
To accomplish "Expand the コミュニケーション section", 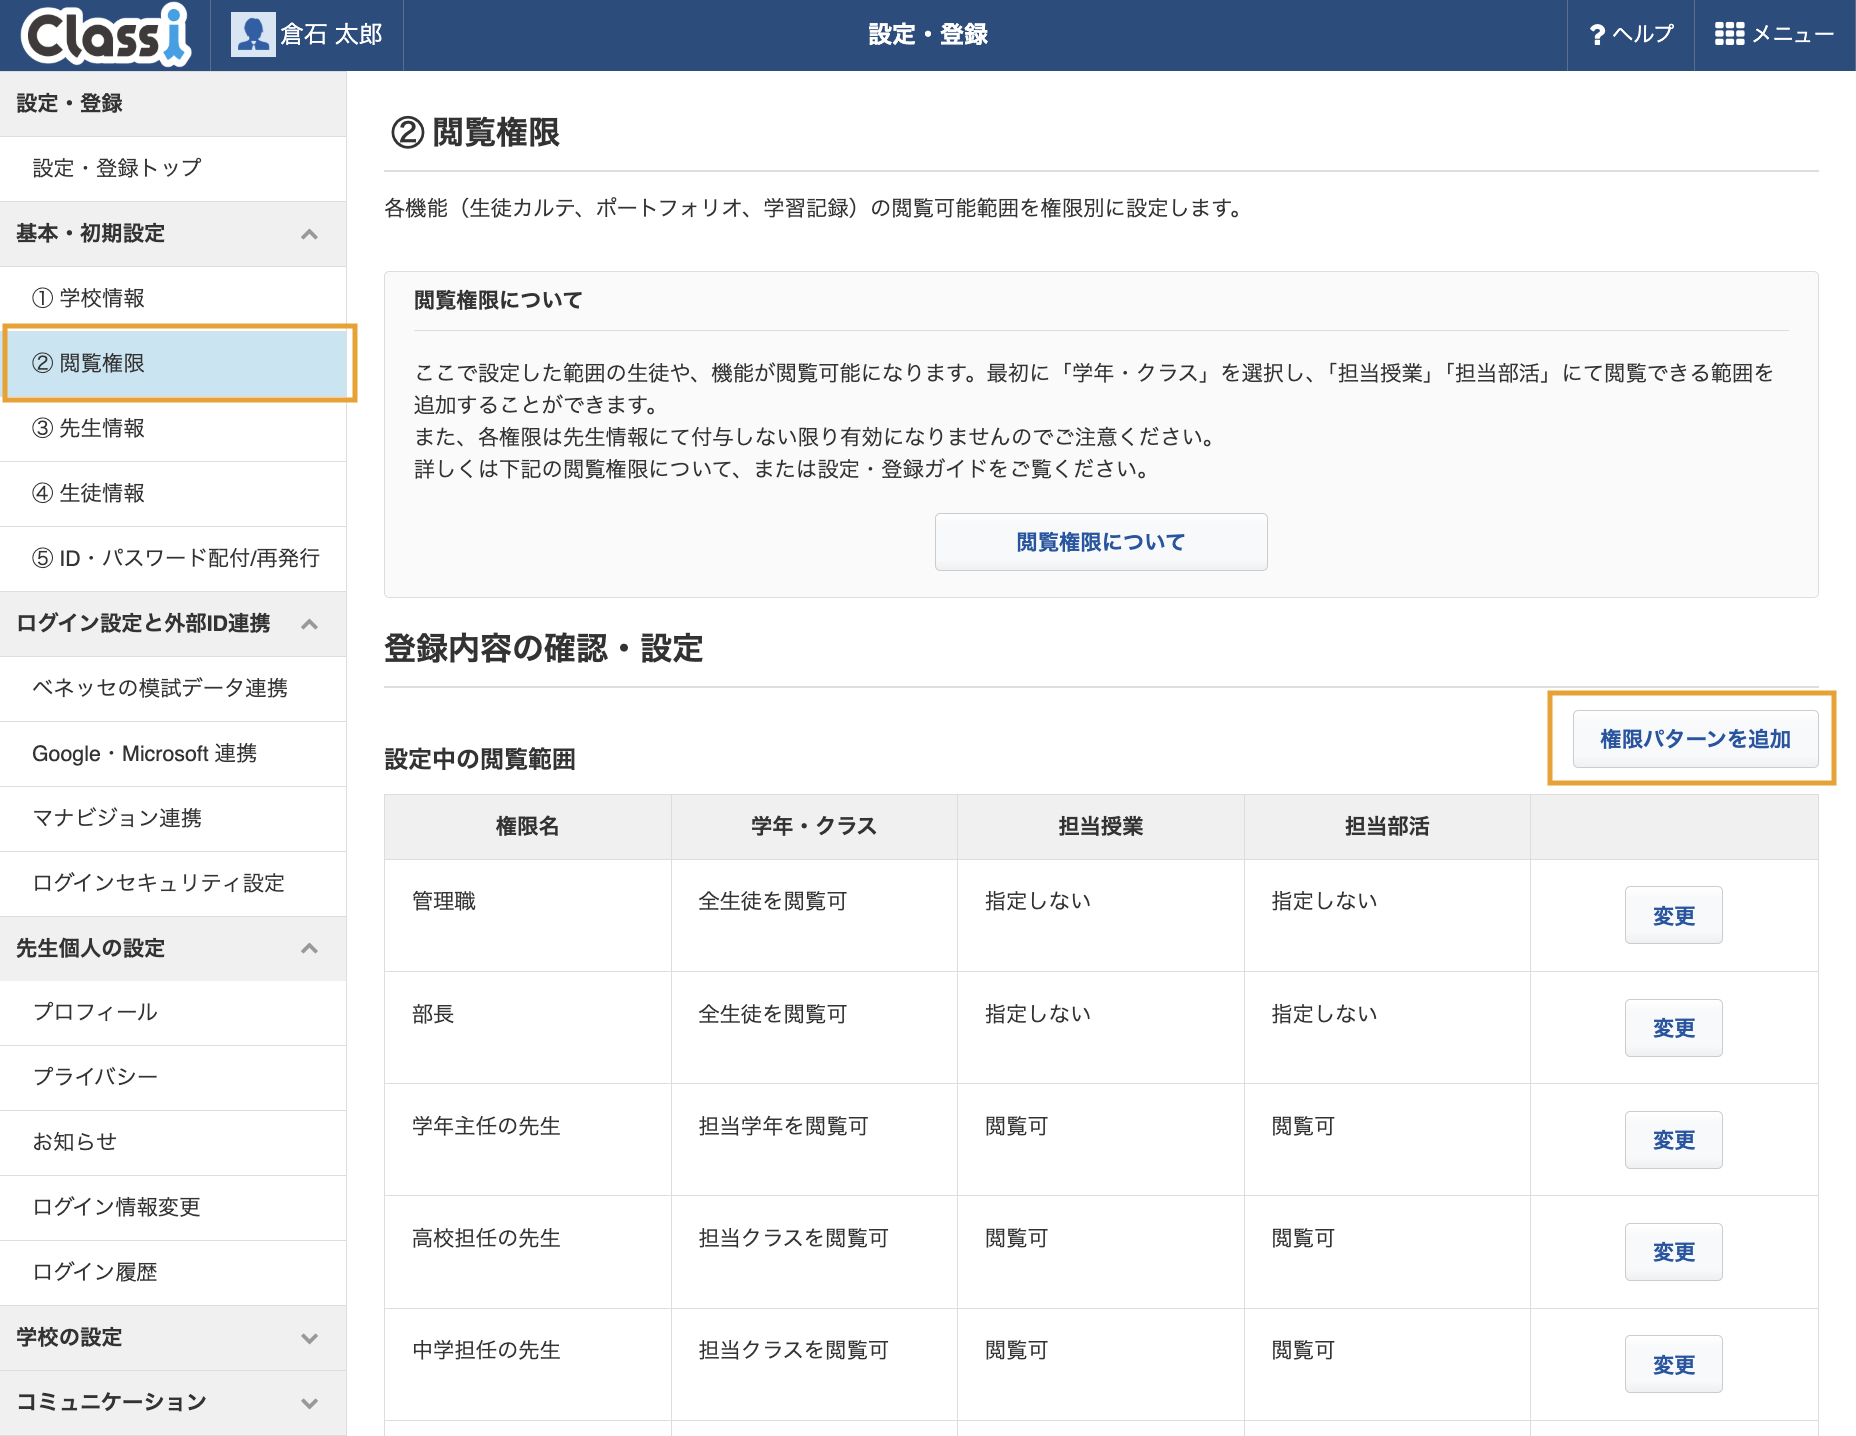I will (x=173, y=1402).
